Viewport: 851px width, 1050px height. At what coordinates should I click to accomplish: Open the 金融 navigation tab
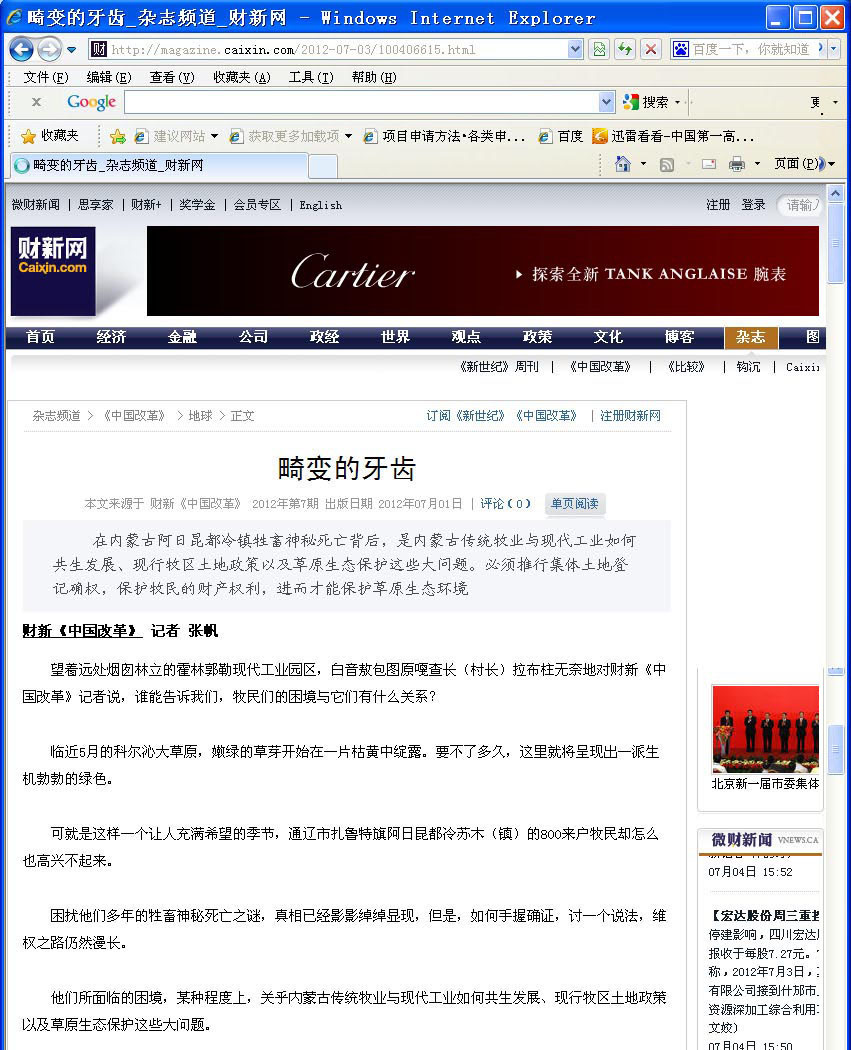point(182,338)
